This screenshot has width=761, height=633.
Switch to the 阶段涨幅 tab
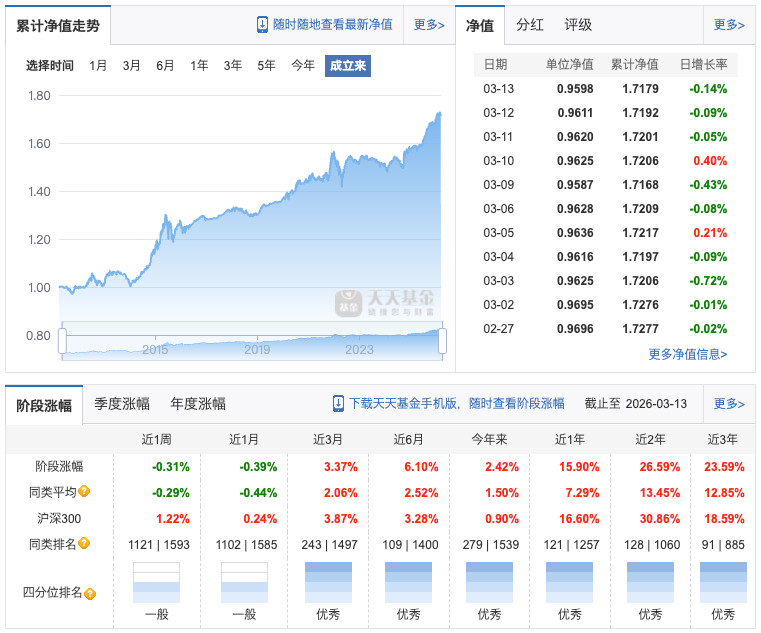point(44,405)
